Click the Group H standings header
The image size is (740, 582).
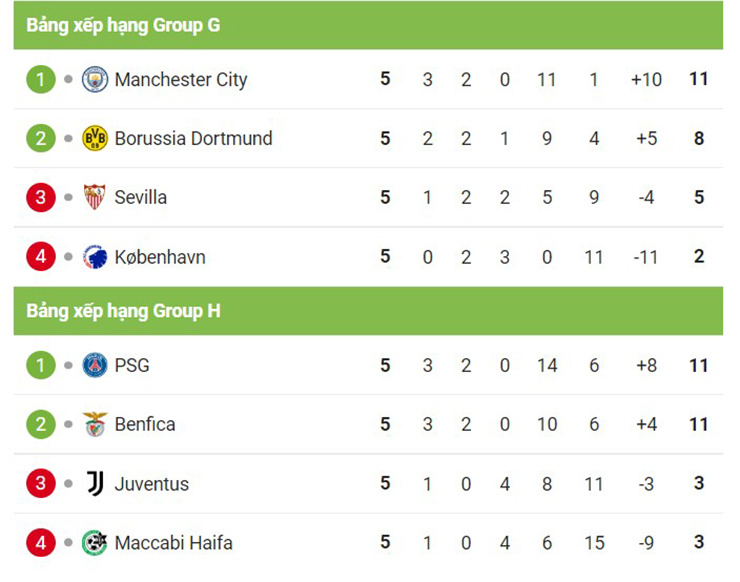368,311
